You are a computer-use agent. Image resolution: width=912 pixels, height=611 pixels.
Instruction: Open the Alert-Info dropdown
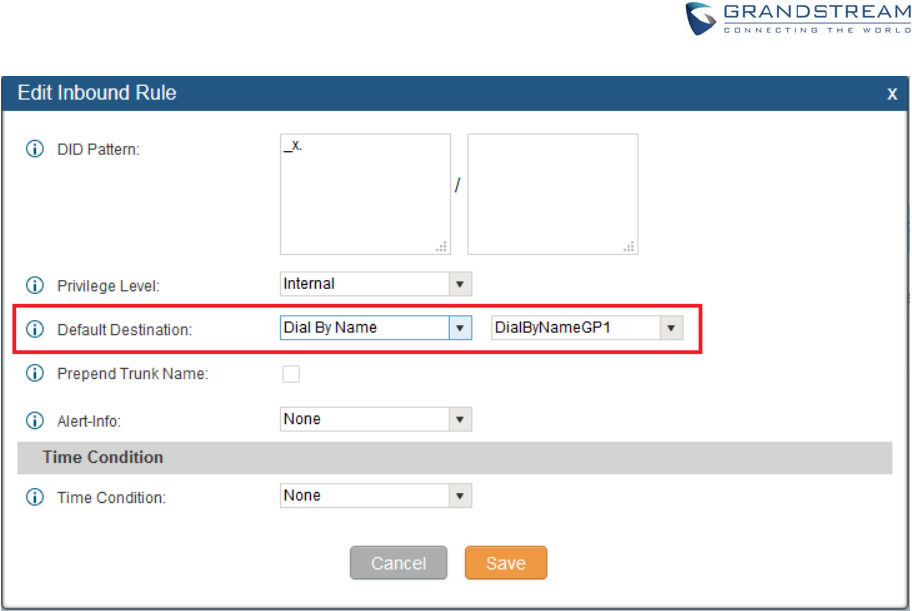(376, 419)
